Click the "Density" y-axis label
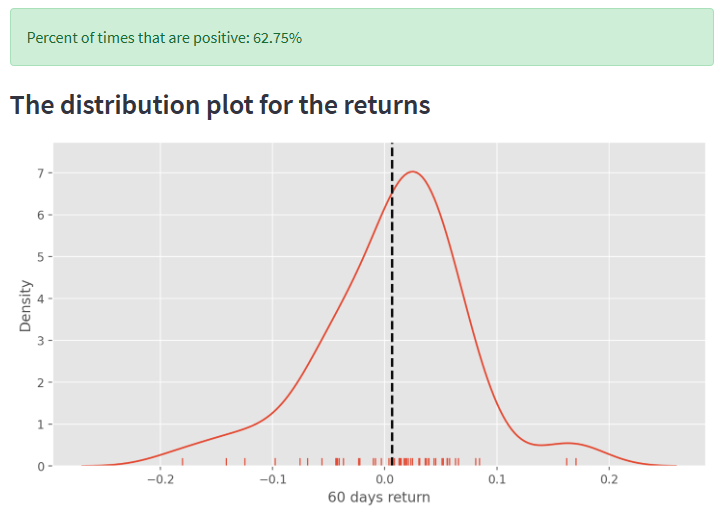 point(26,305)
